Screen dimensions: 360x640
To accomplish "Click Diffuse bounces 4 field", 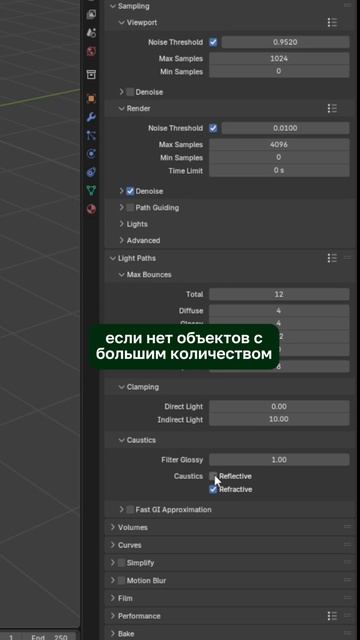I will coord(279,311).
